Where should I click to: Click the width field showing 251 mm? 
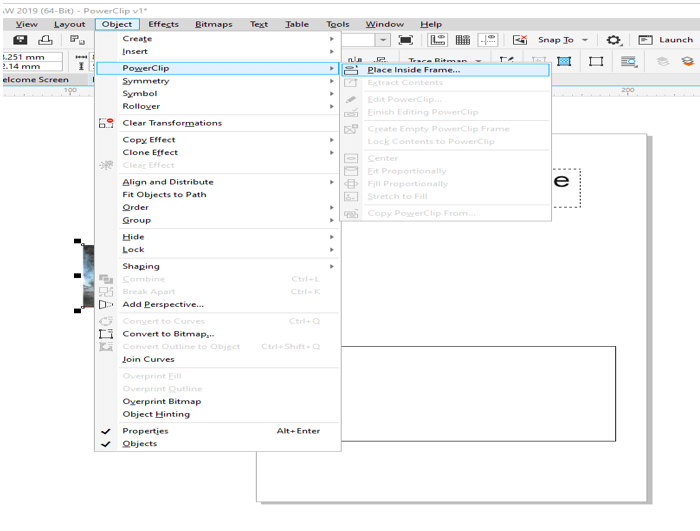33,57
